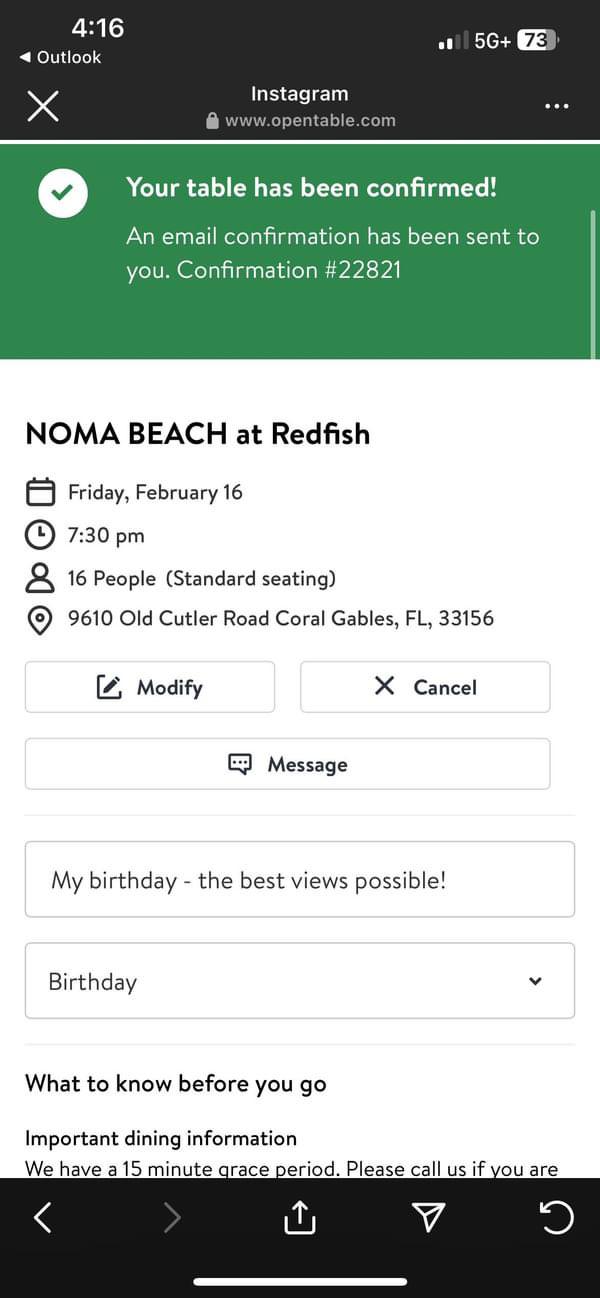Viewport: 600px width, 1298px height.
Task: Edit the special request text field
Action: pos(299,880)
